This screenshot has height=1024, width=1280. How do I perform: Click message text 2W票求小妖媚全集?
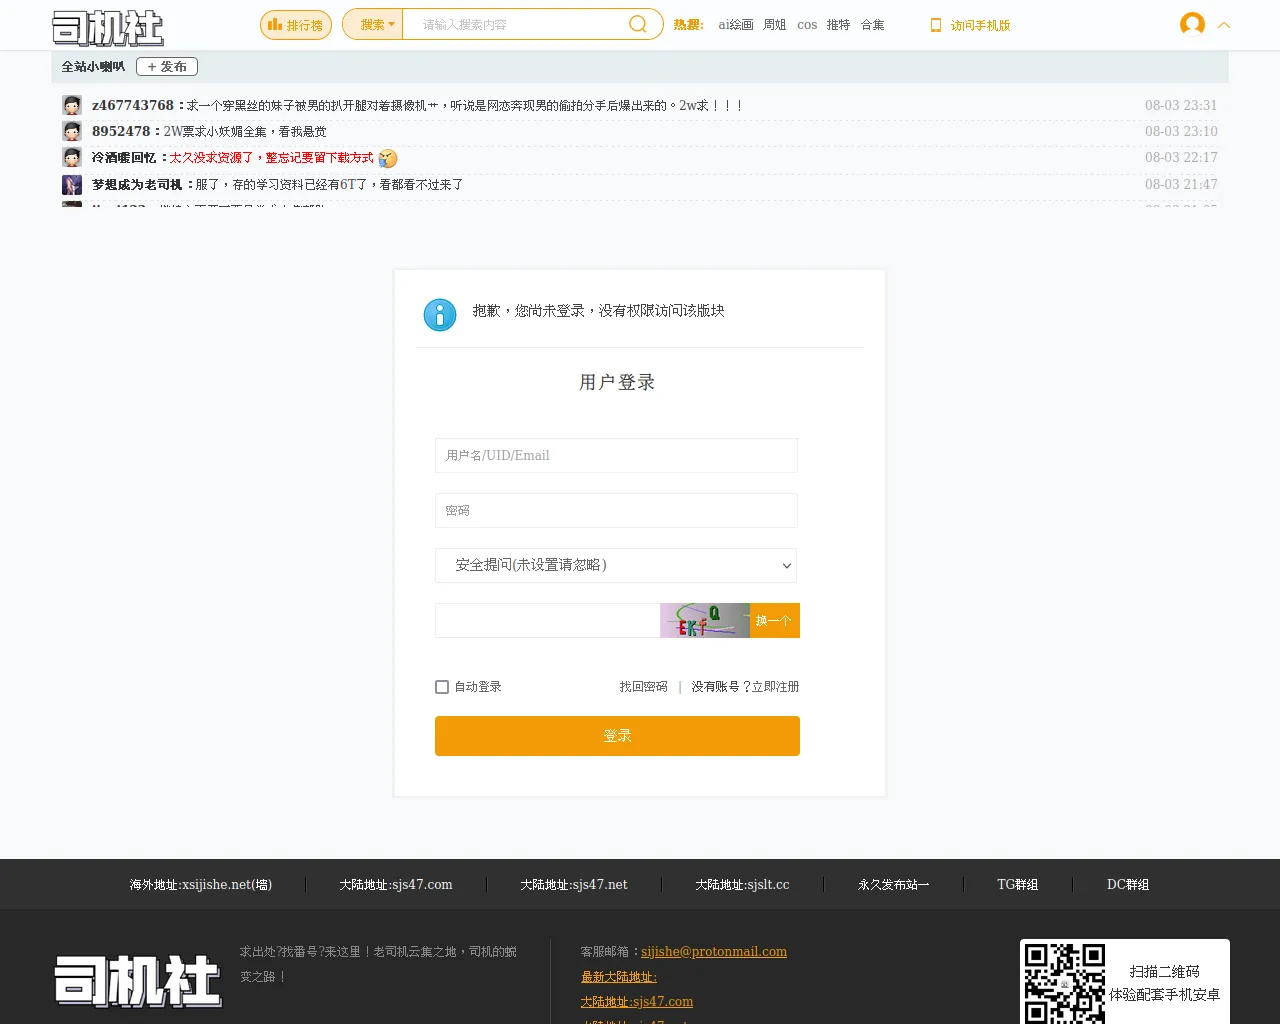[245, 131]
